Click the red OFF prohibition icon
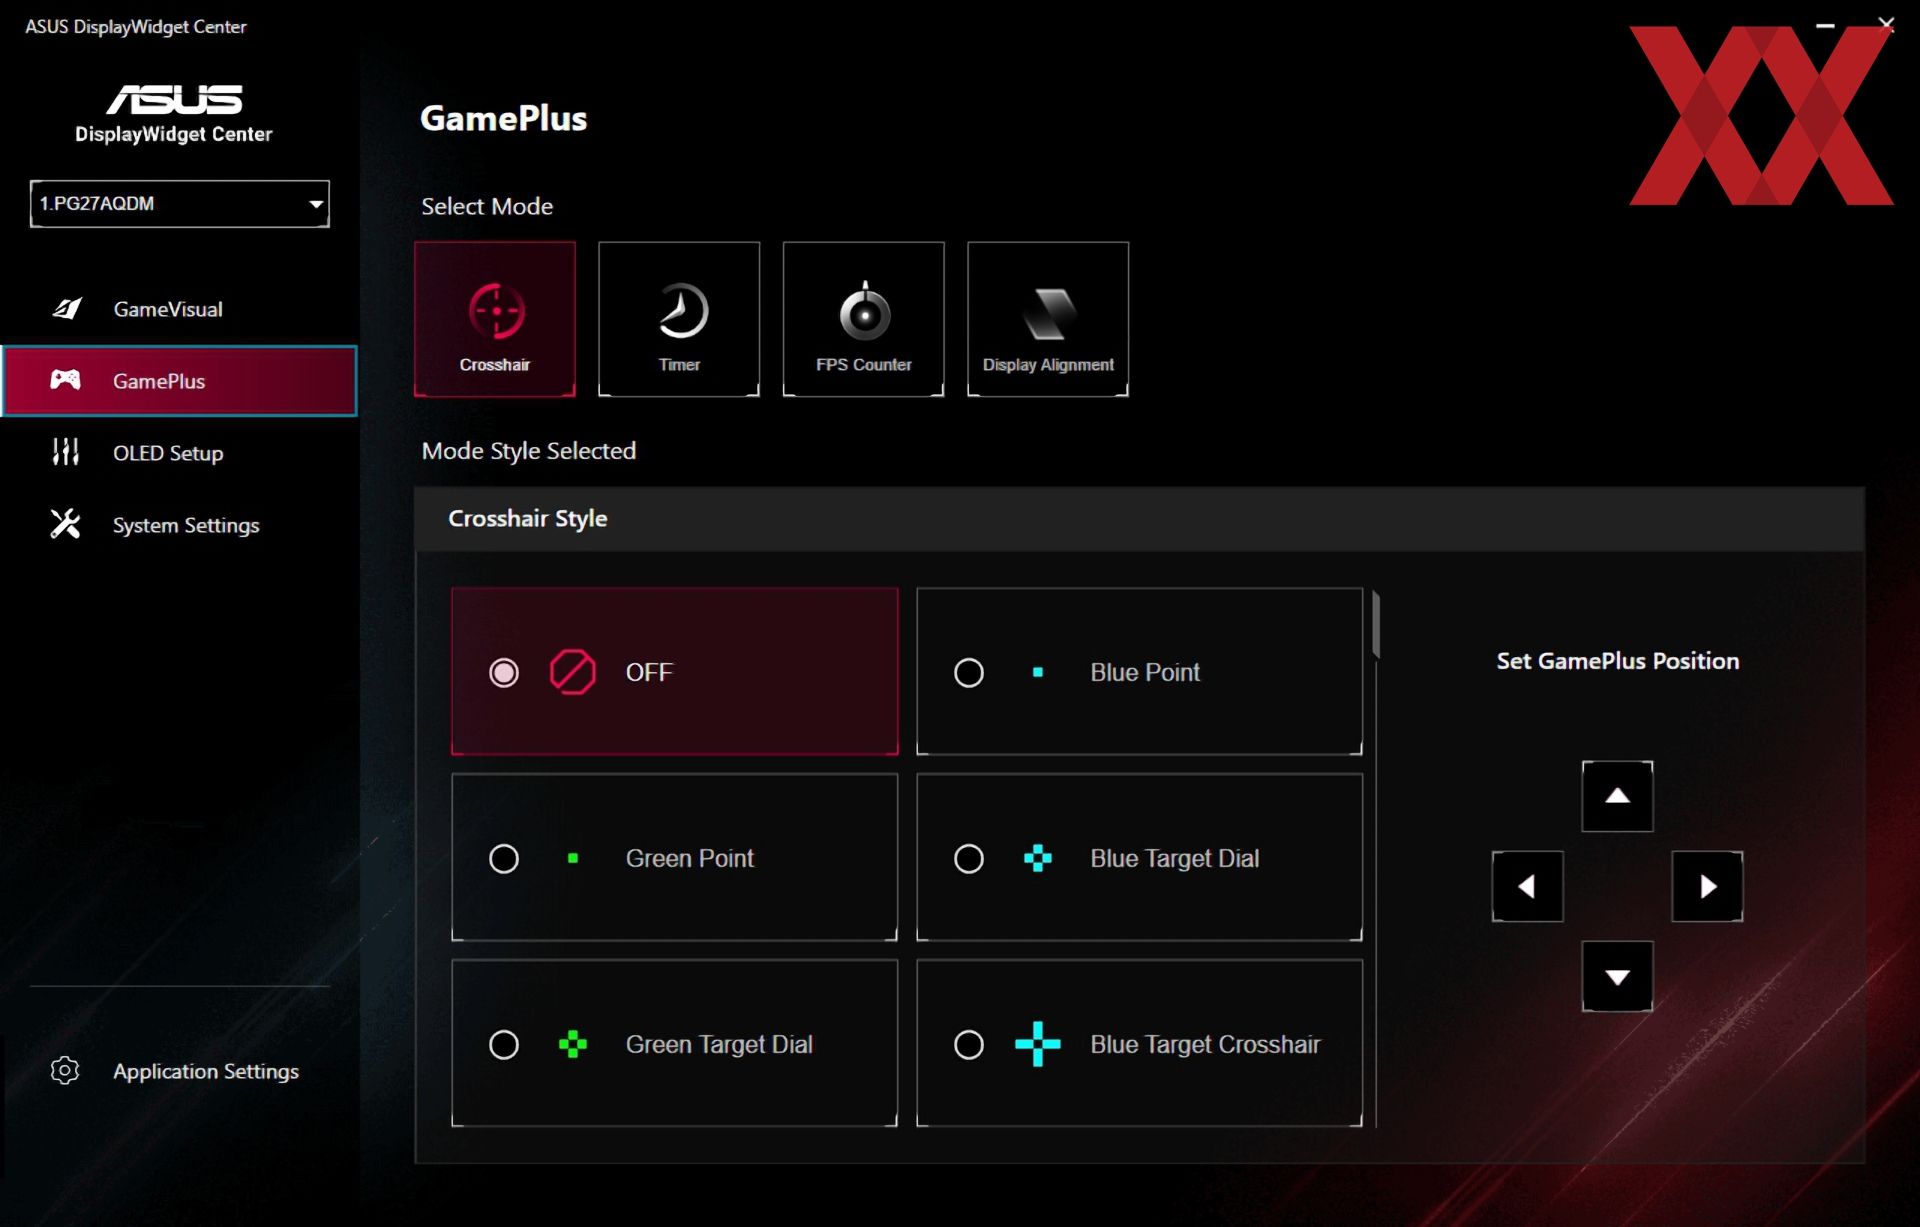Viewport: 1920px width, 1227px height. (x=573, y=672)
